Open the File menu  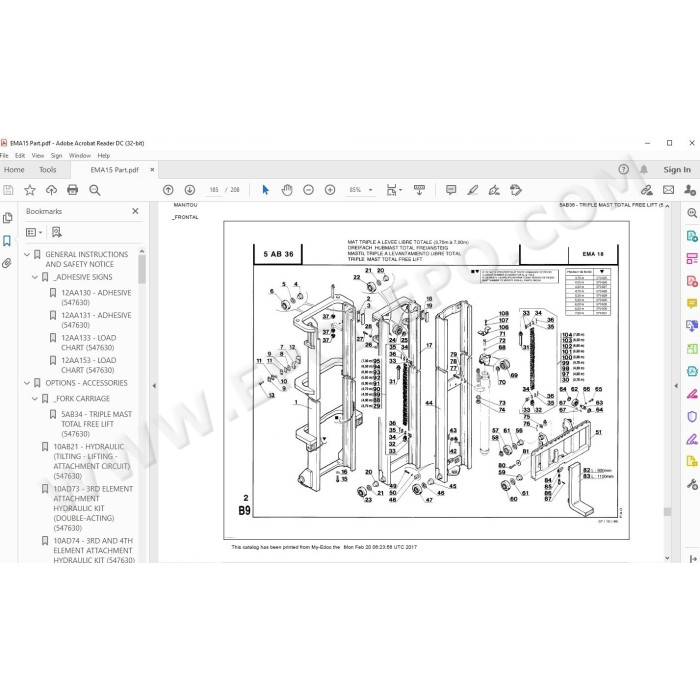4,155
